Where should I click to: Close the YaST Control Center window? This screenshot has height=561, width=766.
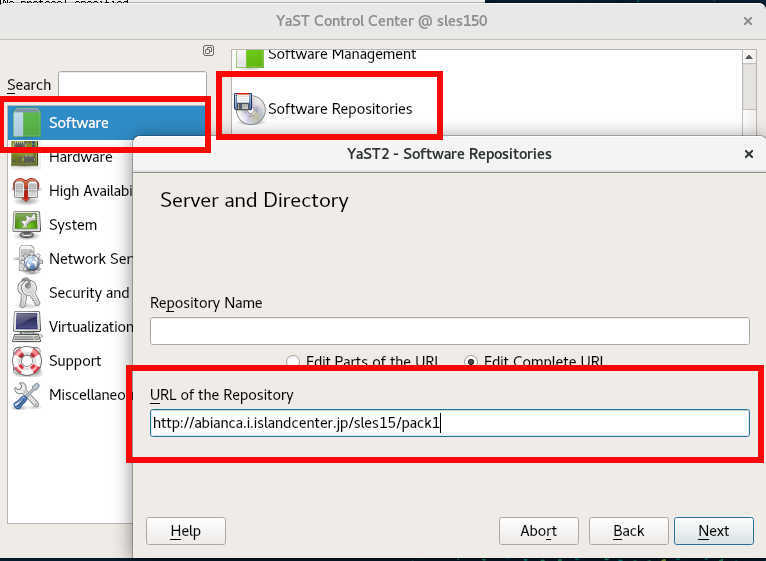(747, 21)
